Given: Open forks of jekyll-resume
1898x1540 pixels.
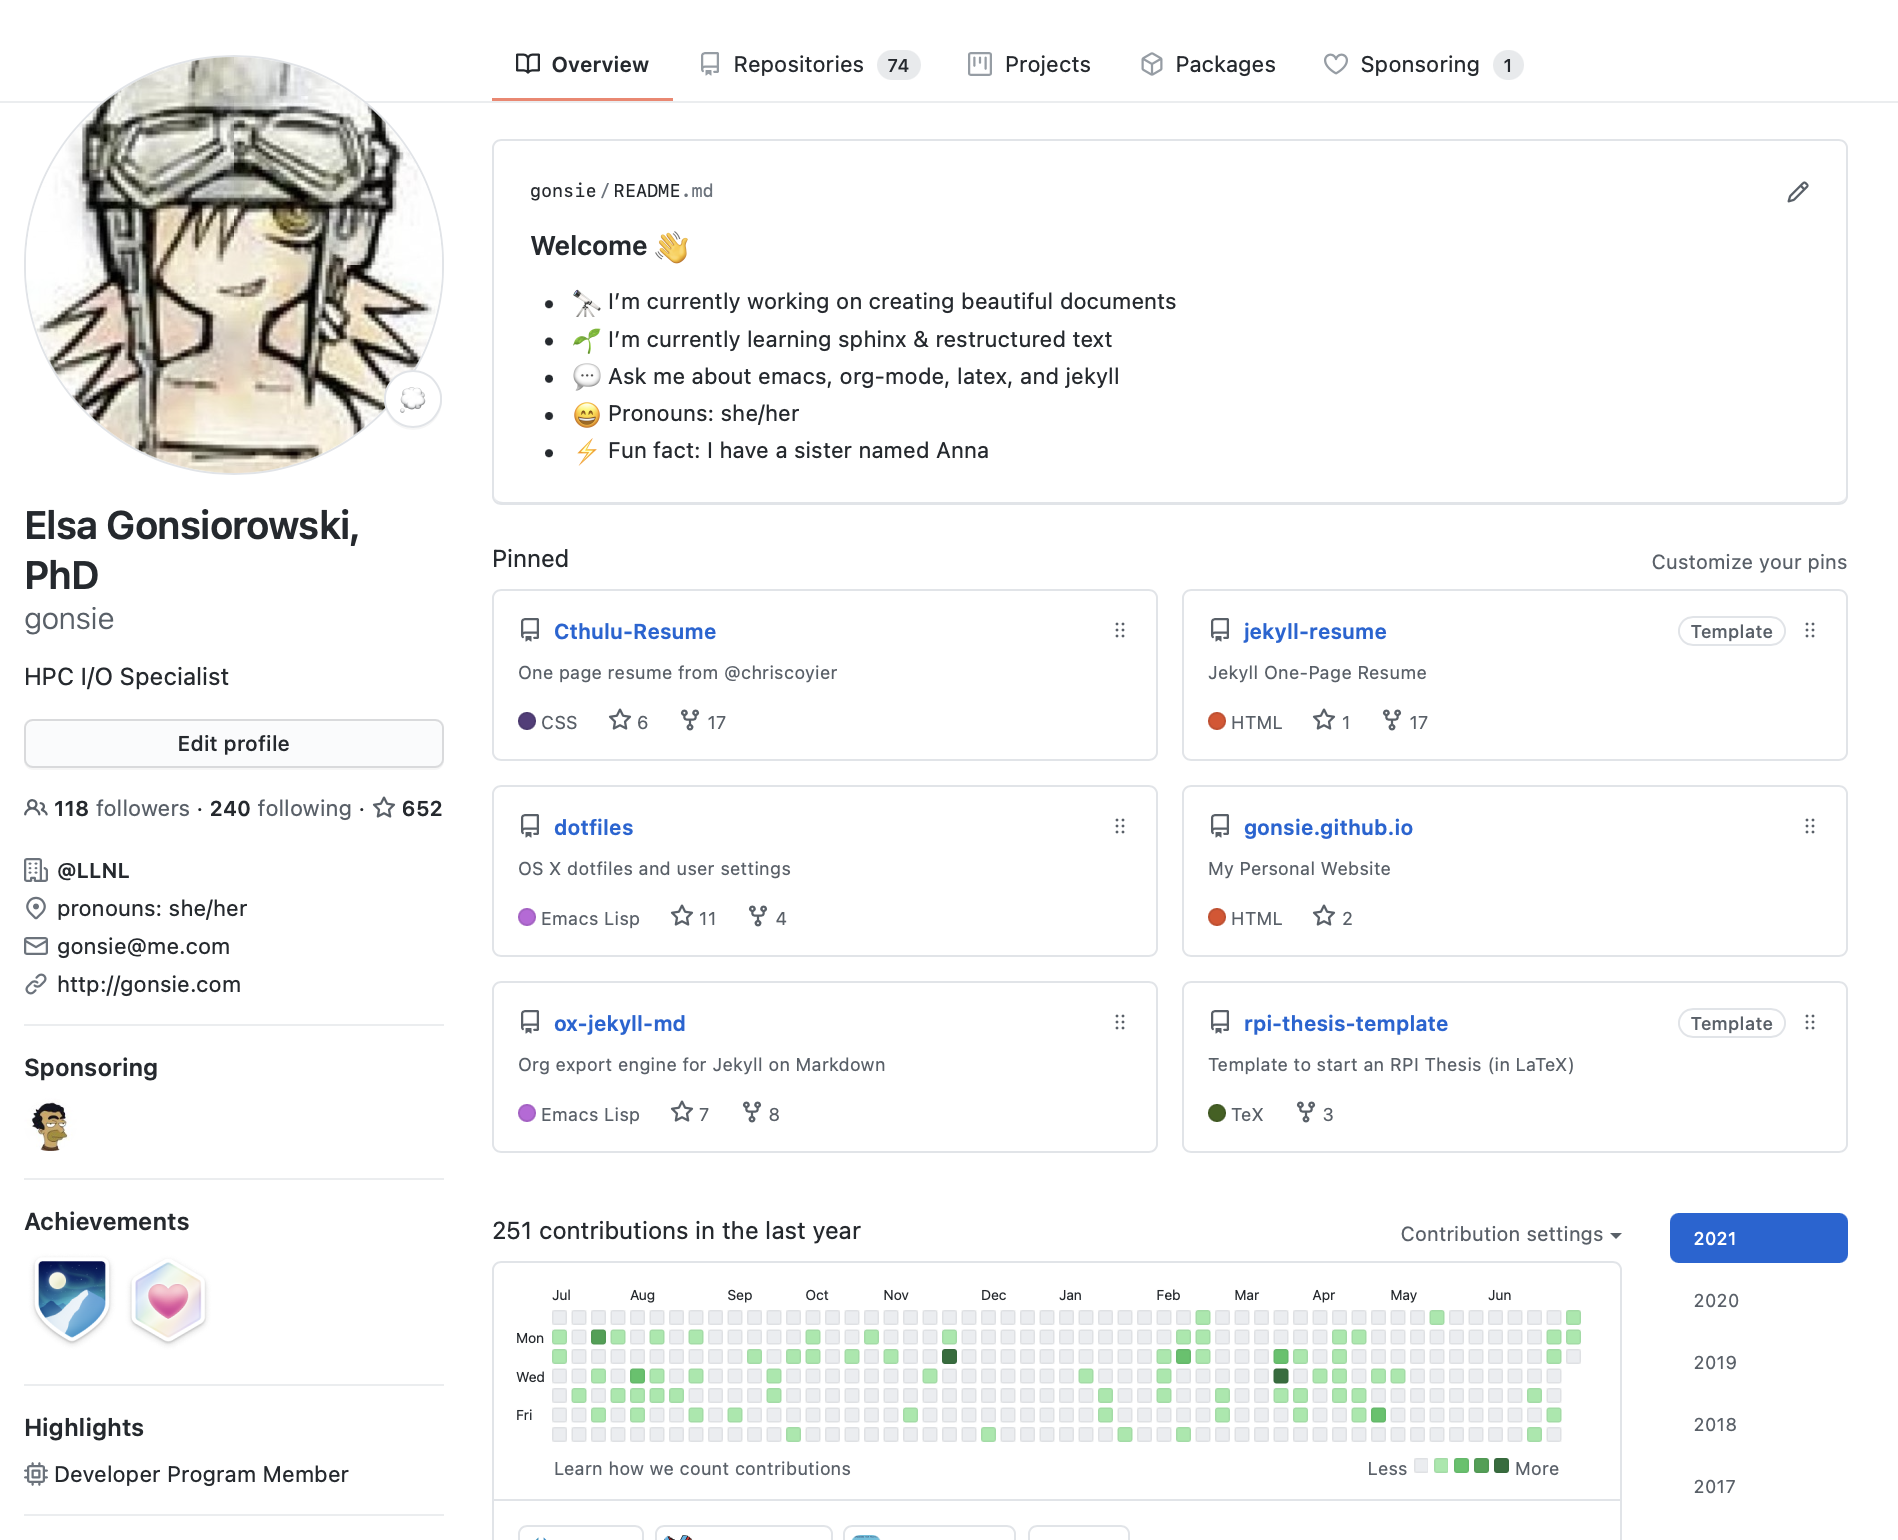Looking at the screenshot, I should 1405,721.
